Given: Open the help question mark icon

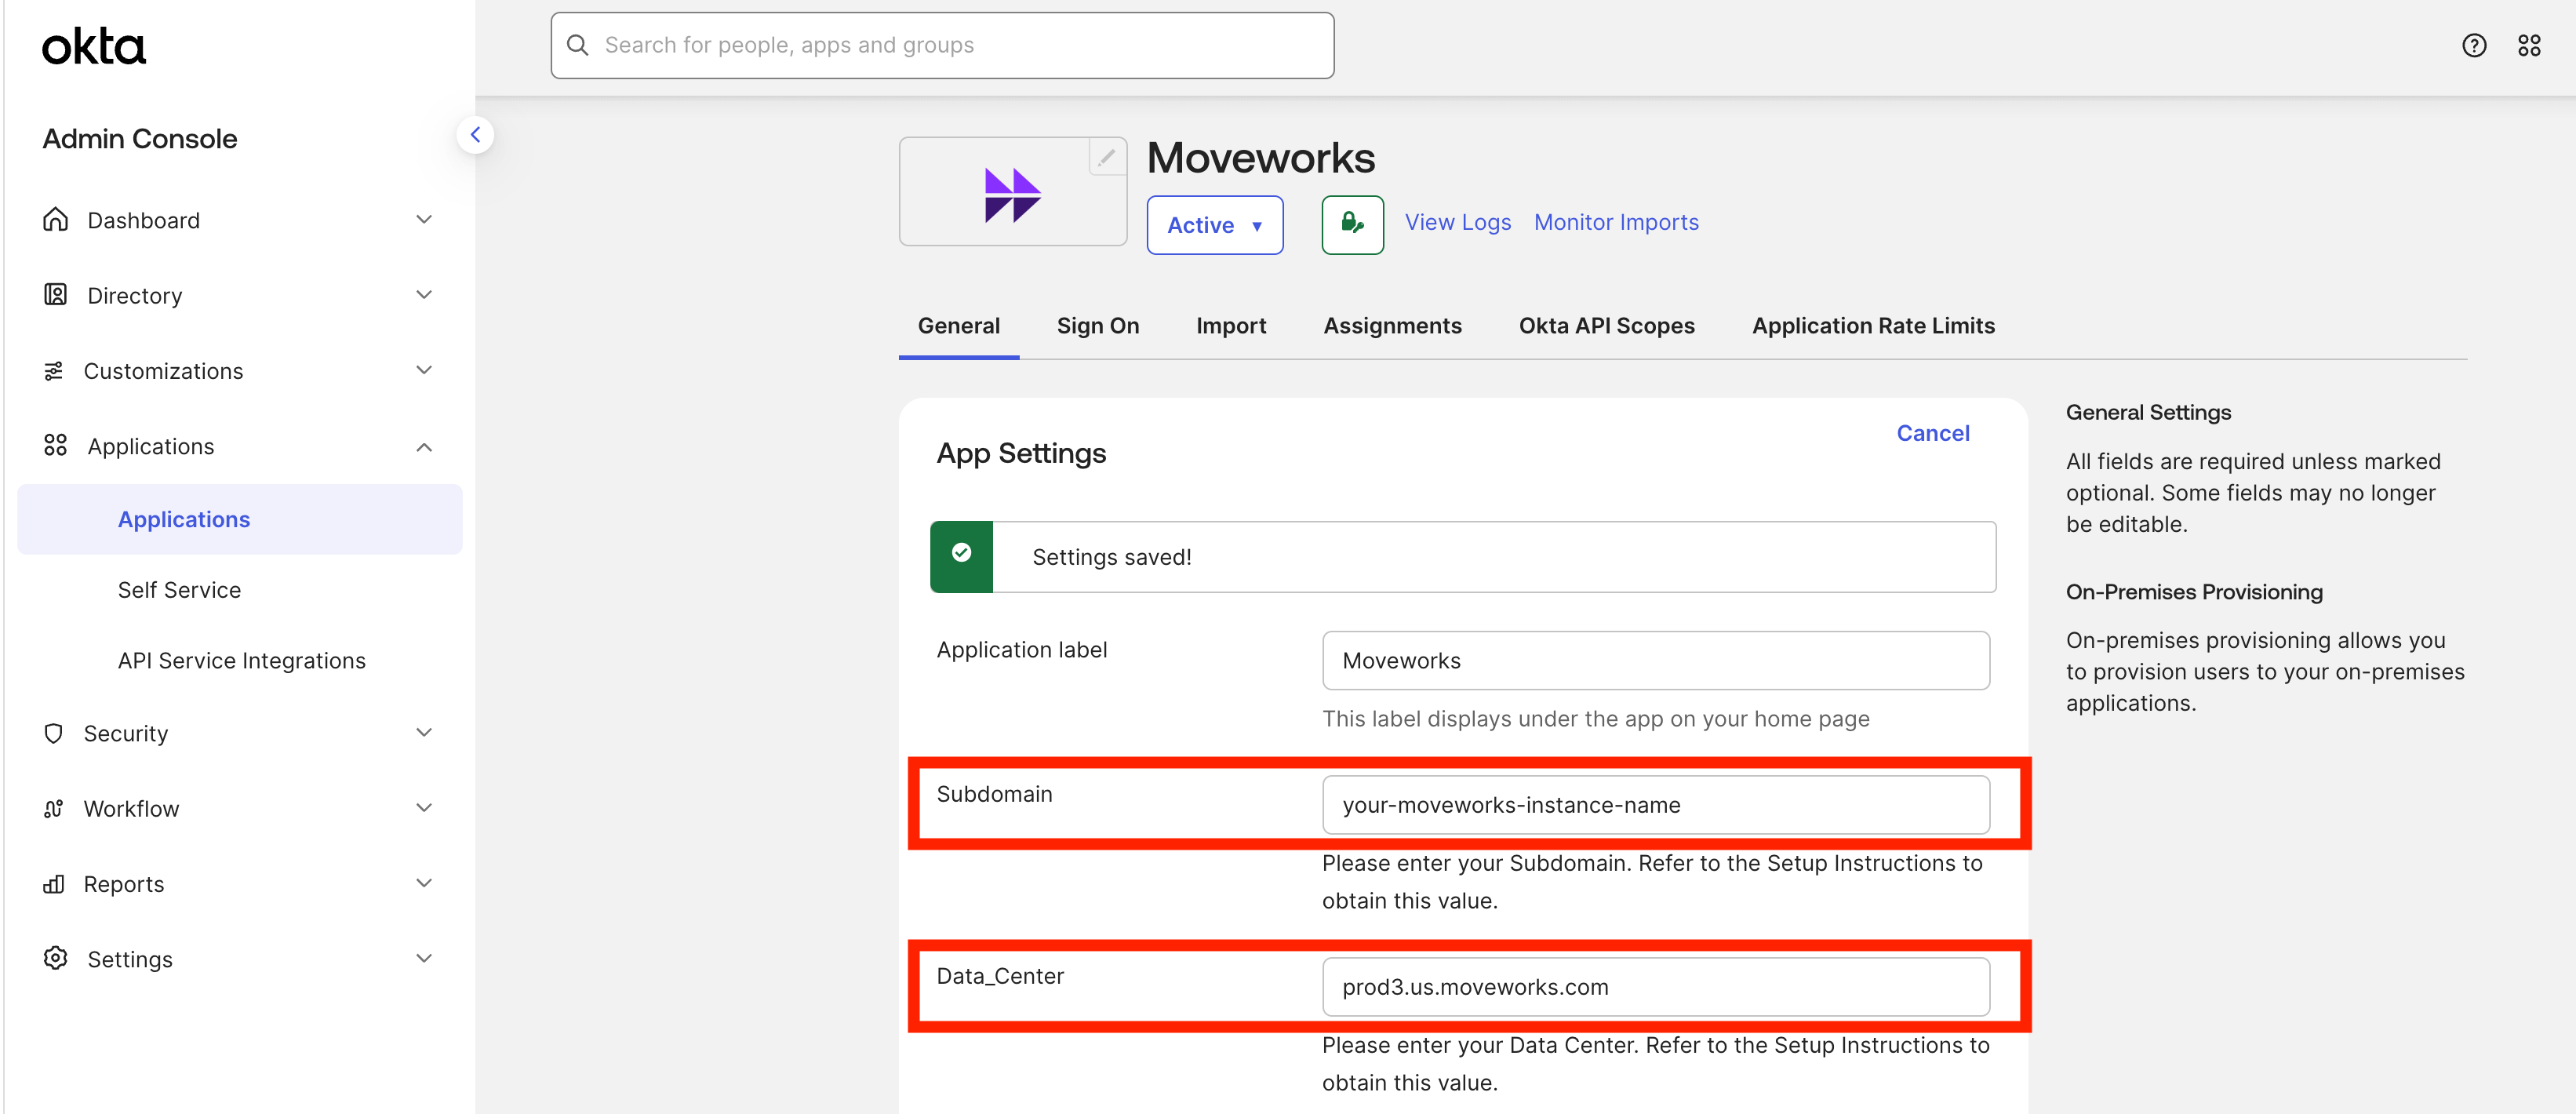Looking at the screenshot, I should 2473,45.
